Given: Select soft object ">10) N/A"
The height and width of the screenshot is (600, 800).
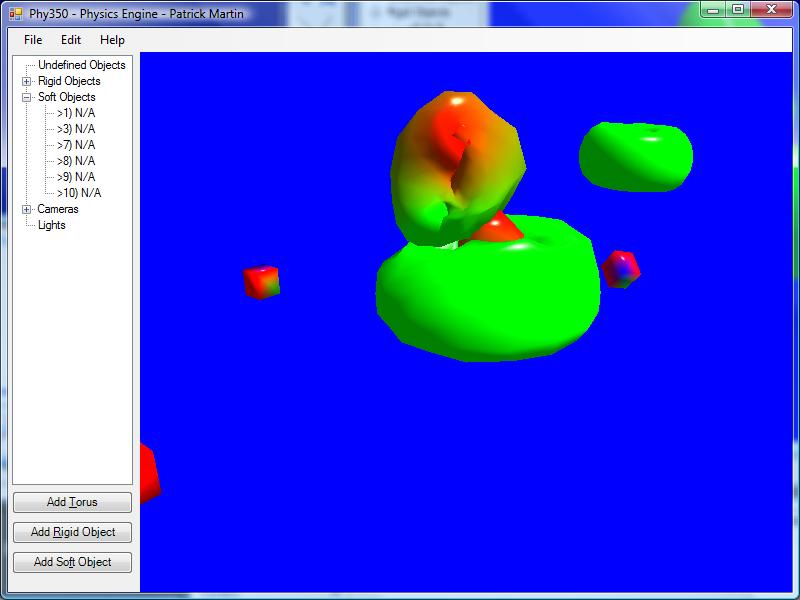Looking at the screenshot, I should click(x=78, y=193).
